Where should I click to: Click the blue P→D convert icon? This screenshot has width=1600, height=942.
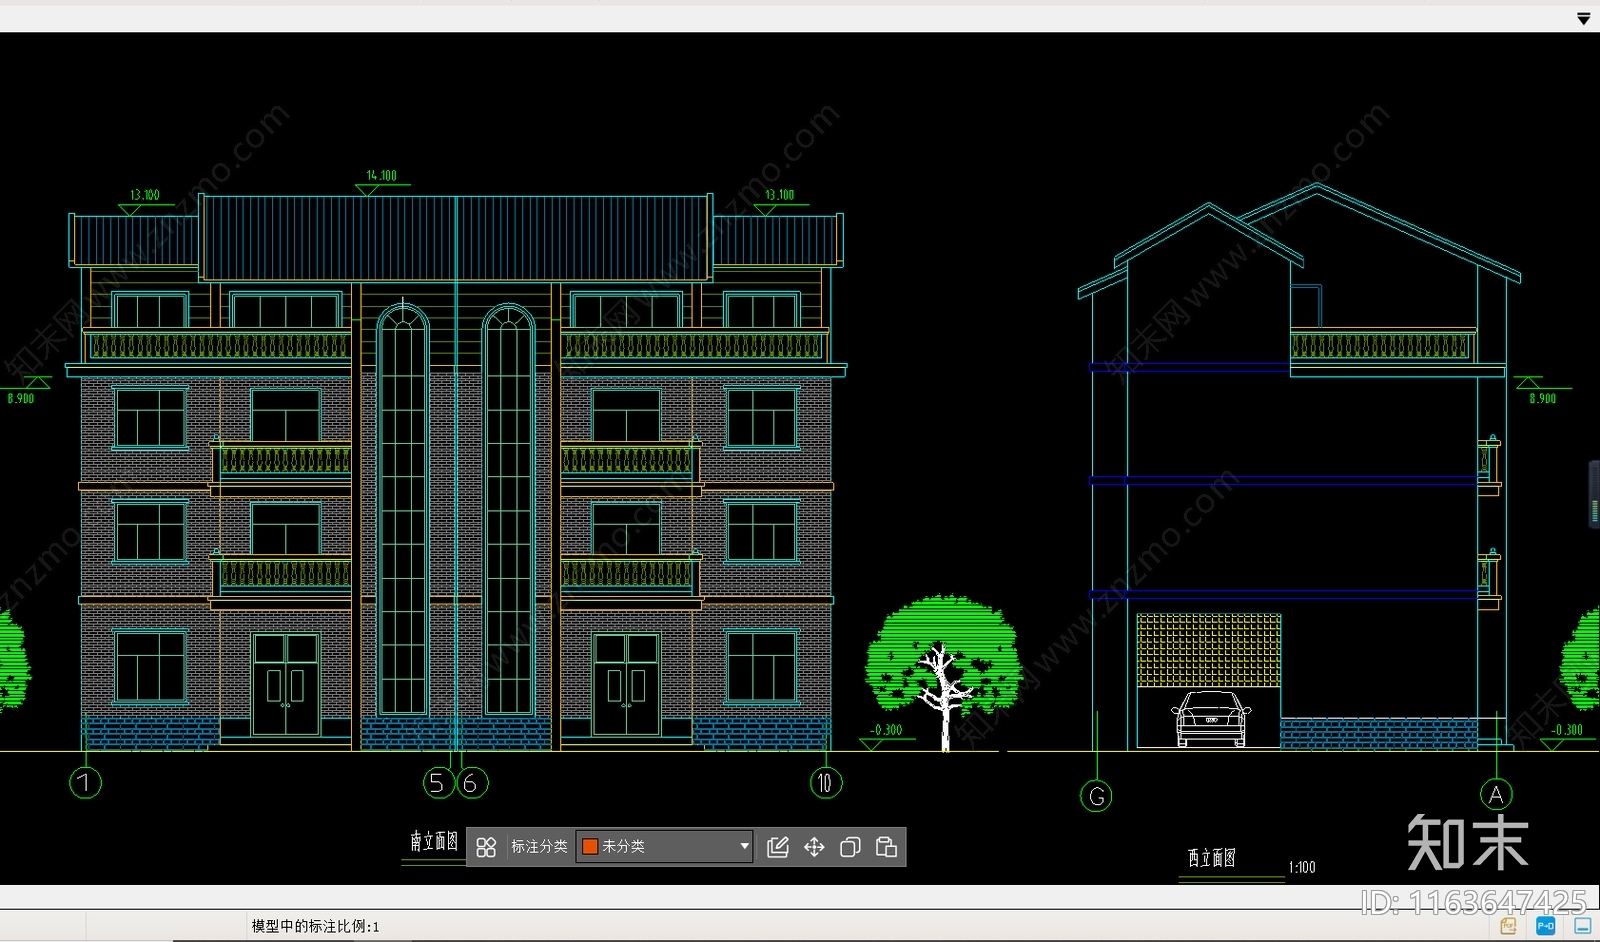pyautogui.click(x=1545, y=927)
